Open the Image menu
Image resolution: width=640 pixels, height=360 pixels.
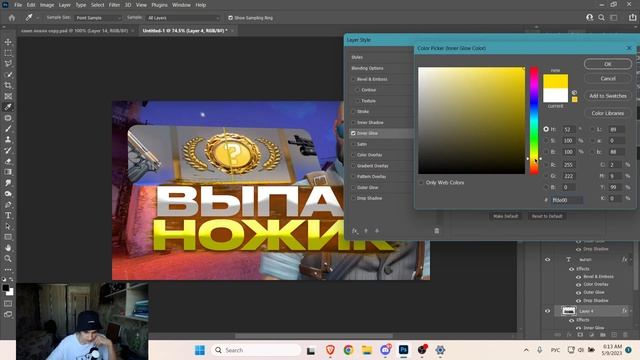47,5
